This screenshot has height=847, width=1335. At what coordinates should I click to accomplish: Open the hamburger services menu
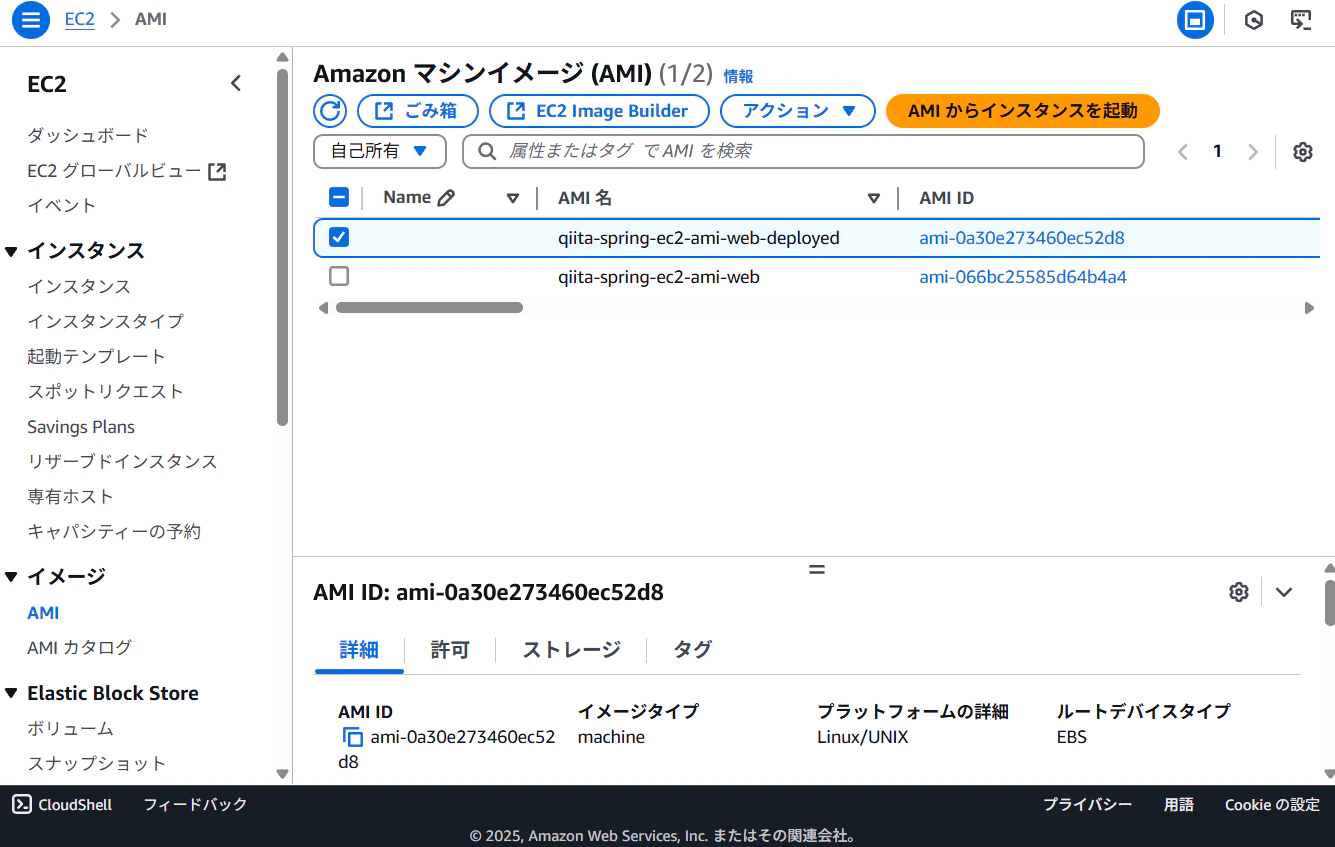tap(30, 20)
